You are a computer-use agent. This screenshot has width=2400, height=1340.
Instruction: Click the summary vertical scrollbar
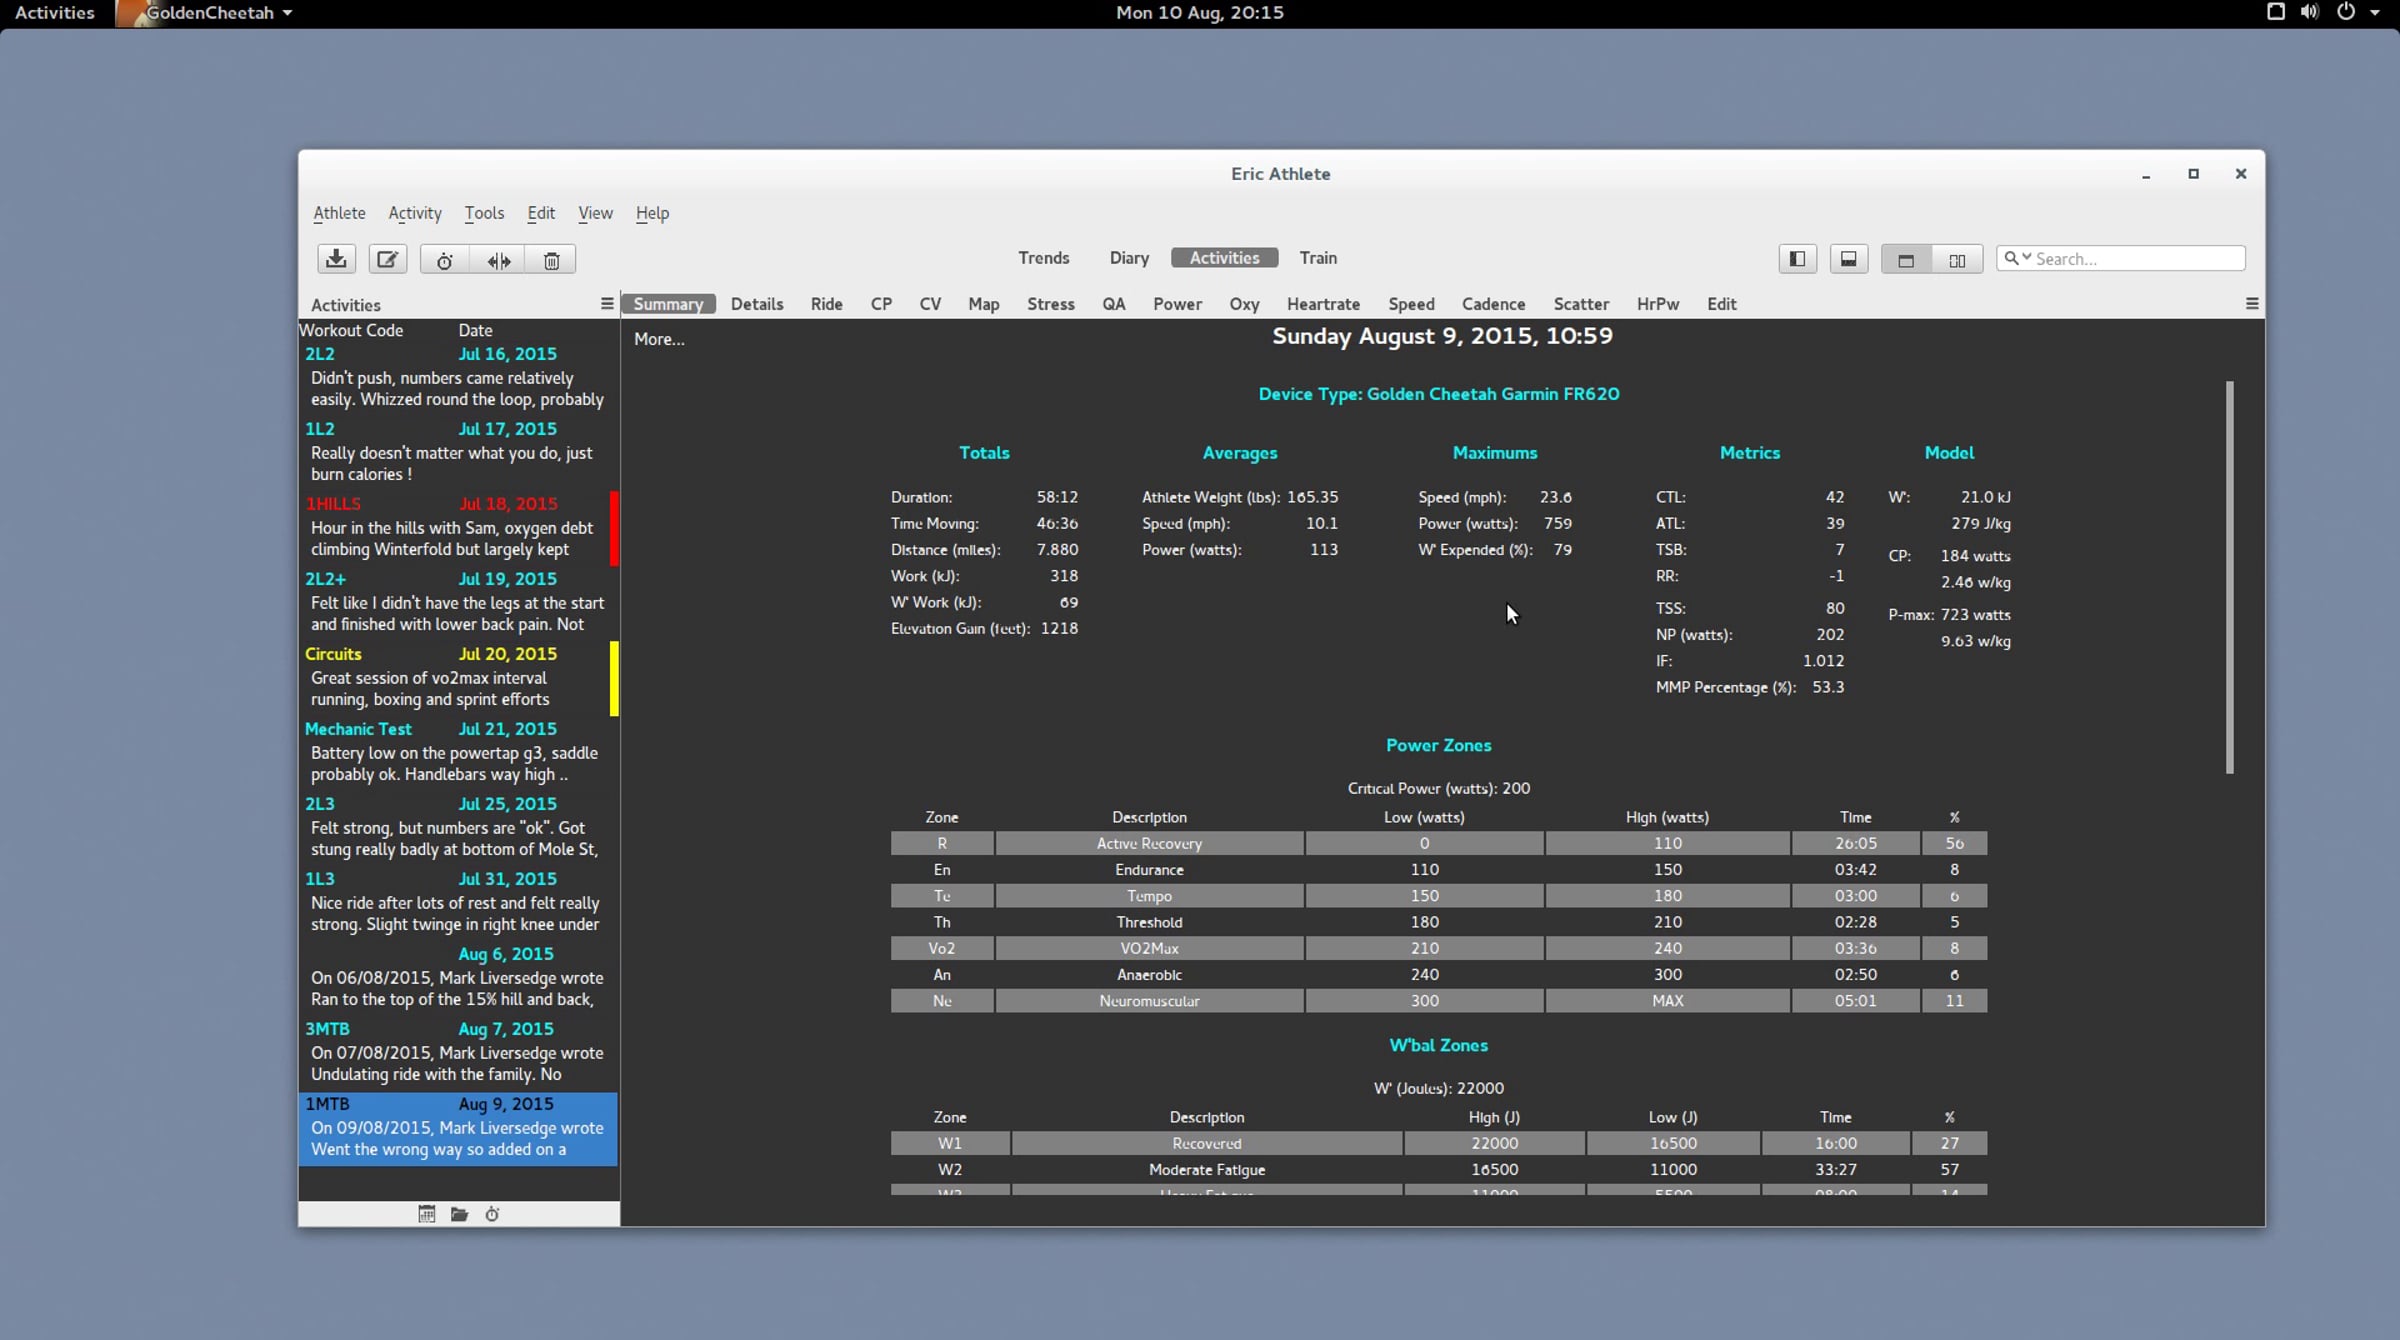(2229, 577)
